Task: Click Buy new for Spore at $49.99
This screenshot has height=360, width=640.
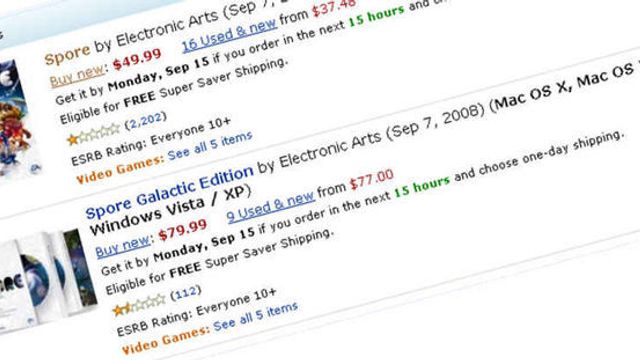Action: pyautogui.click(x=77, y=76)
